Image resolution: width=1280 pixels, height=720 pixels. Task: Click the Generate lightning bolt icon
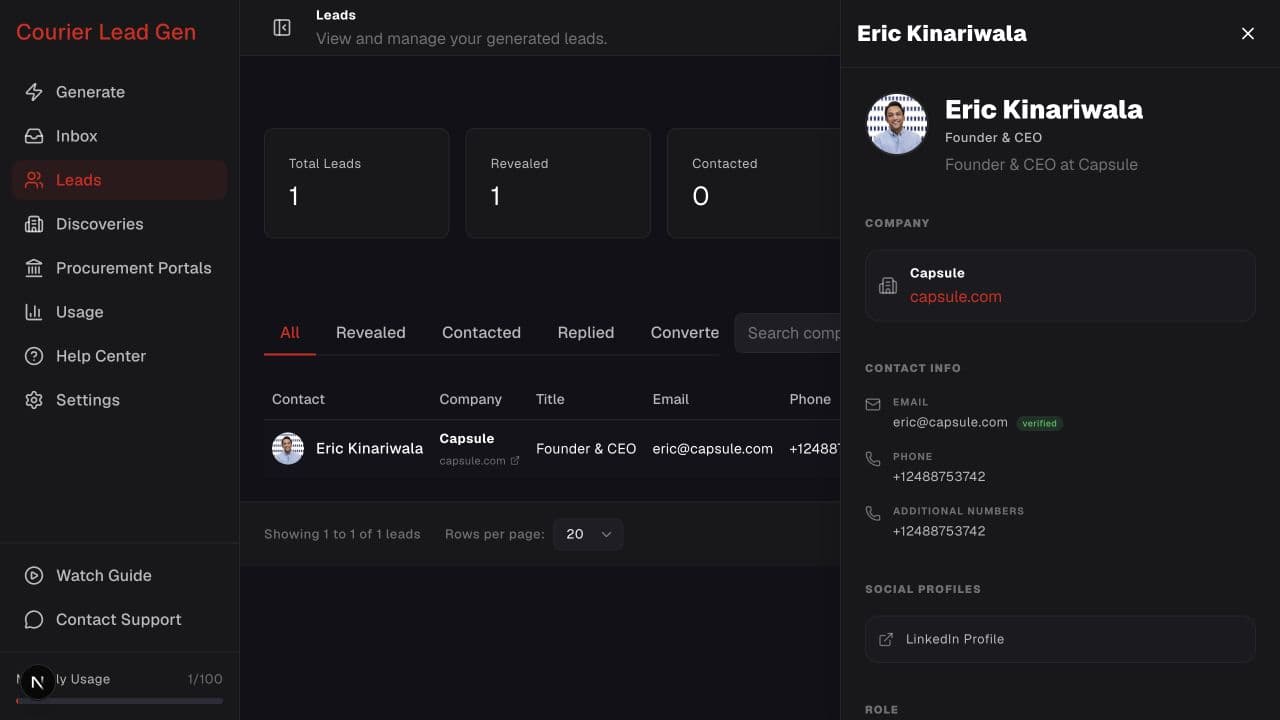[x=34, y=92]
